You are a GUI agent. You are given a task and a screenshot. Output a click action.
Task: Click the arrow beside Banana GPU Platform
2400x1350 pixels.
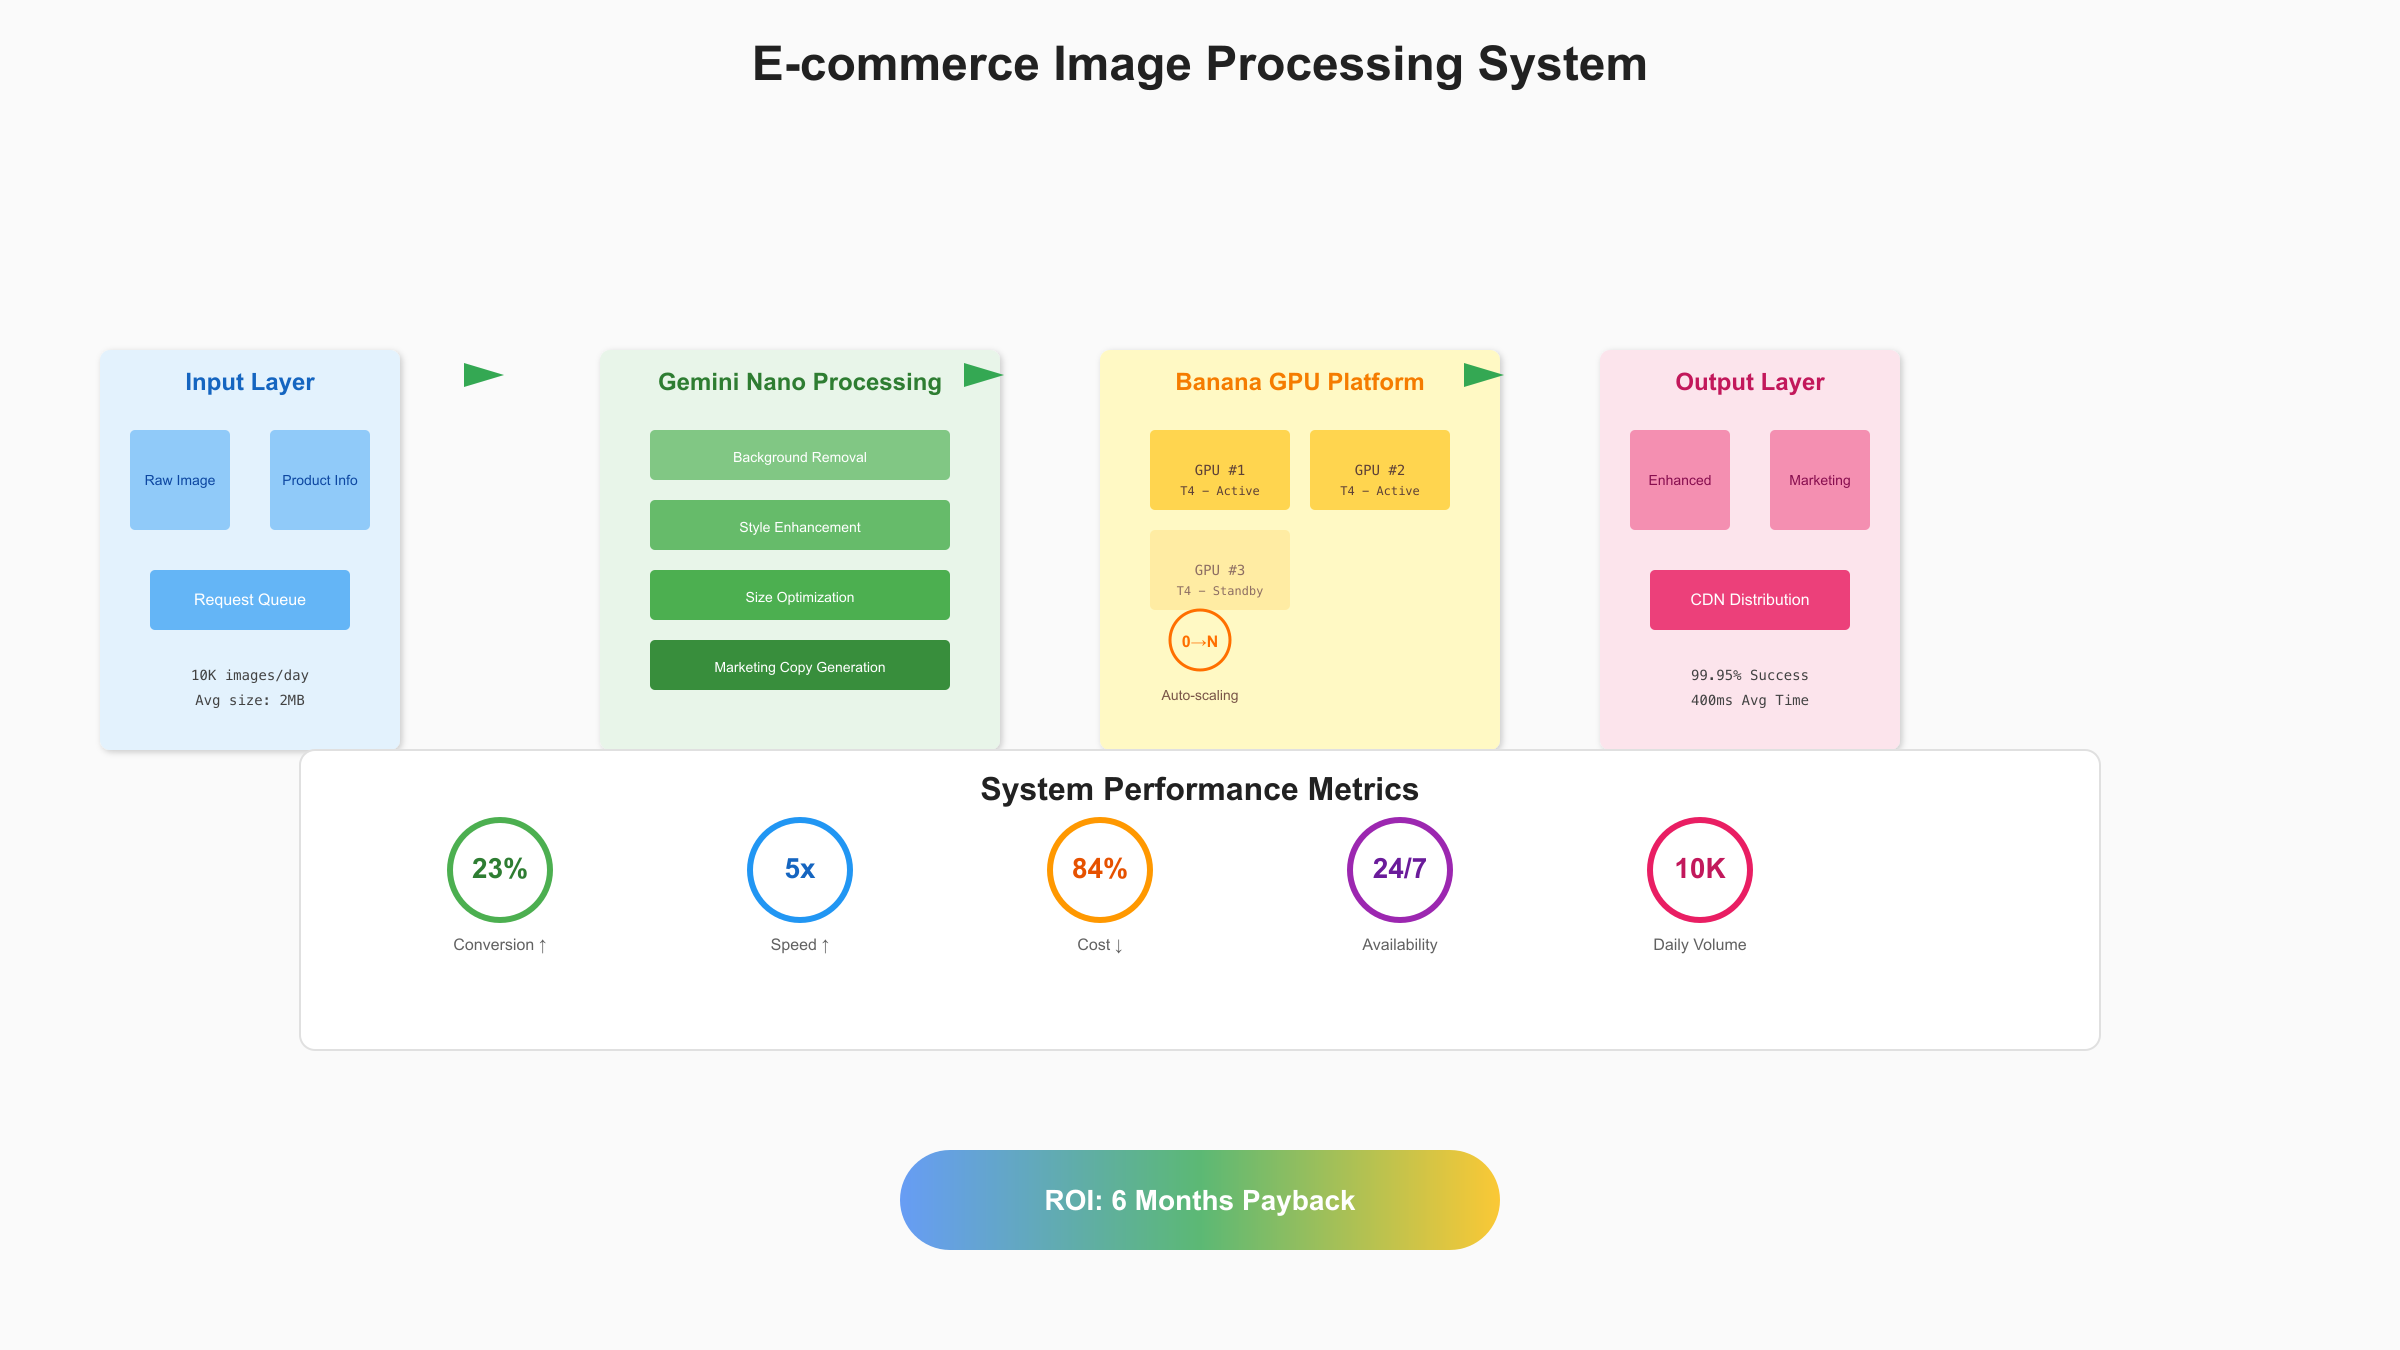pos(1483,375)
